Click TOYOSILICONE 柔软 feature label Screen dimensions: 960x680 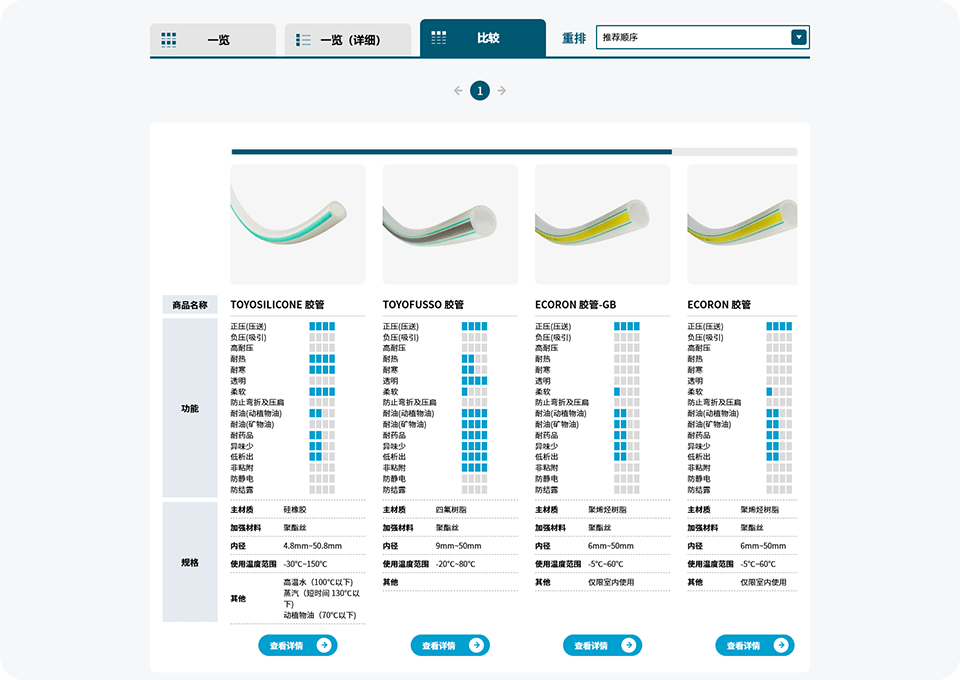pos(238,392)
